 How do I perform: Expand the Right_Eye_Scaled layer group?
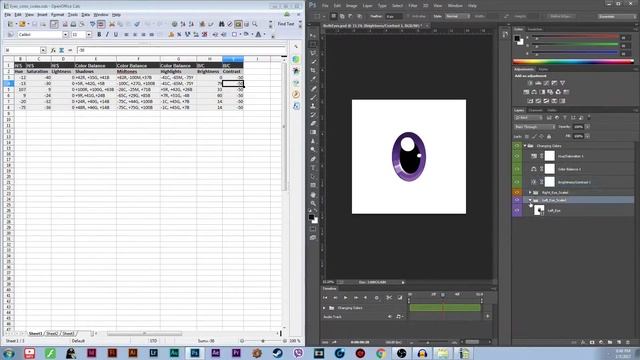[530, 192]
